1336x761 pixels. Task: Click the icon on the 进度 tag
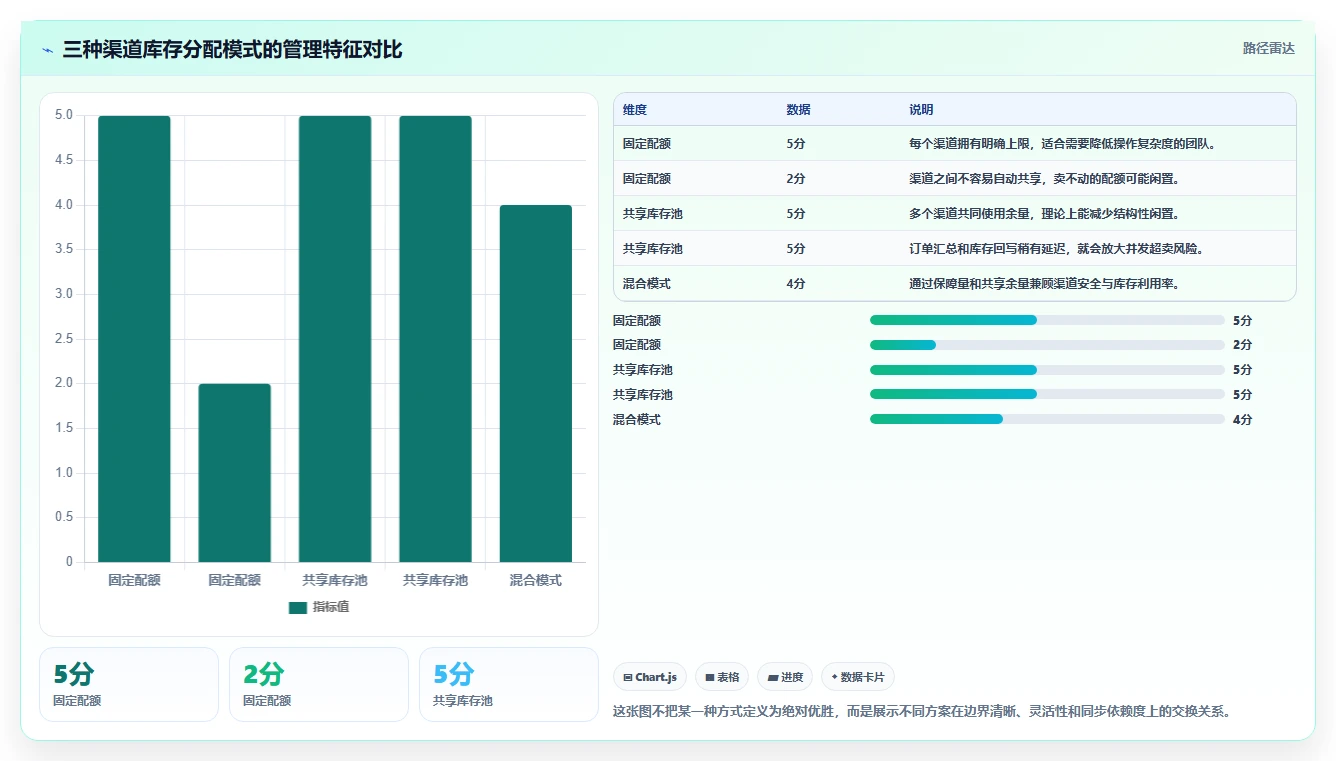(772, 677)
